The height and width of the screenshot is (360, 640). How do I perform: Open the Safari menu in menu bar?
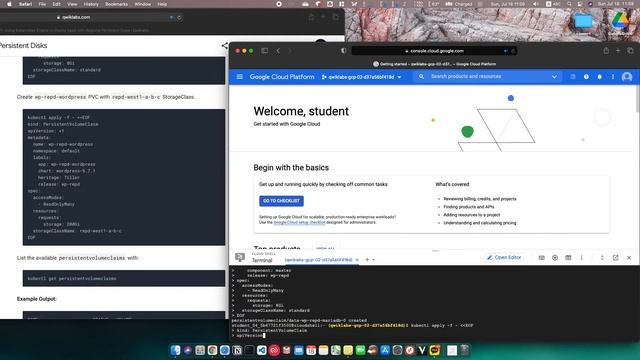25,4
